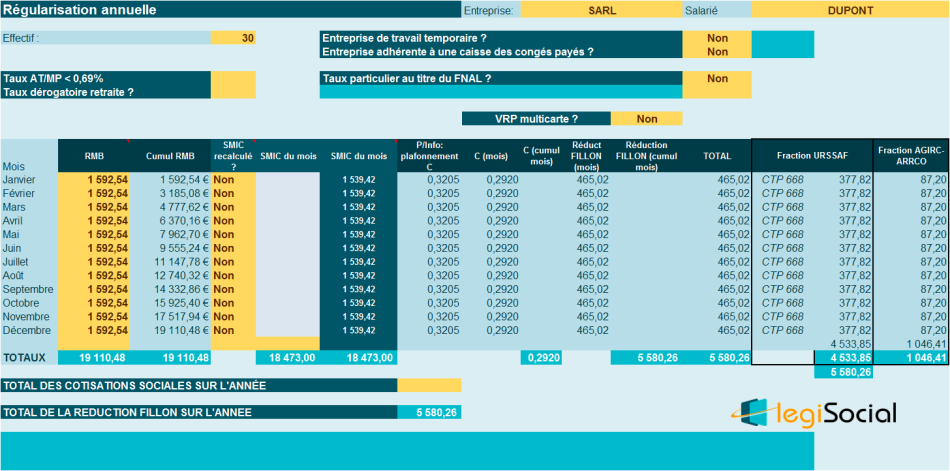
Task: Edit the RMB amount for Janvier
Action: coord(94,180)
